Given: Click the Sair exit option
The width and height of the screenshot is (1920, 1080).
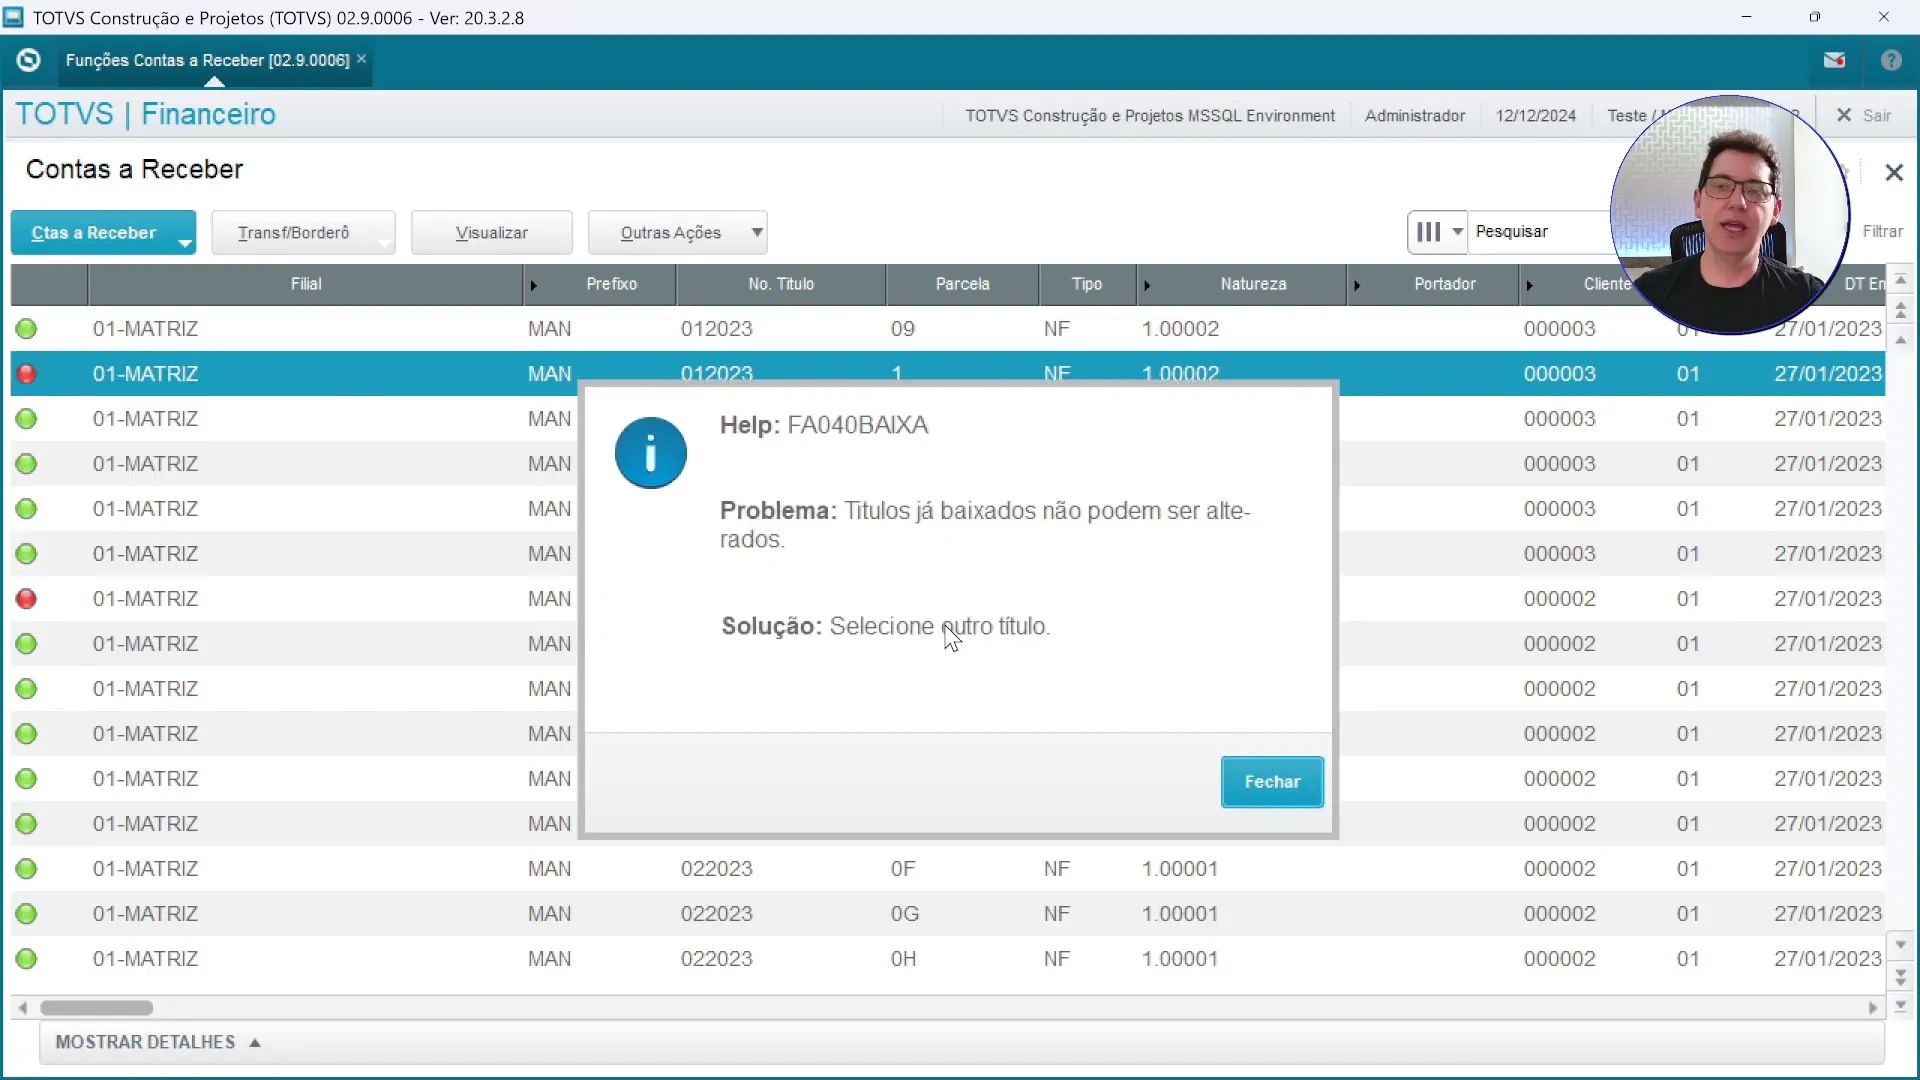Looking at the screenshot, I should click(x=1864, y=115).
